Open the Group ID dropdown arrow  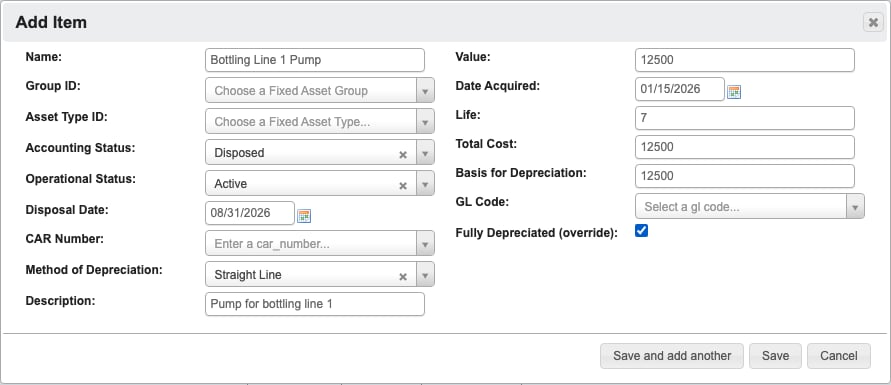coord(425,90)
